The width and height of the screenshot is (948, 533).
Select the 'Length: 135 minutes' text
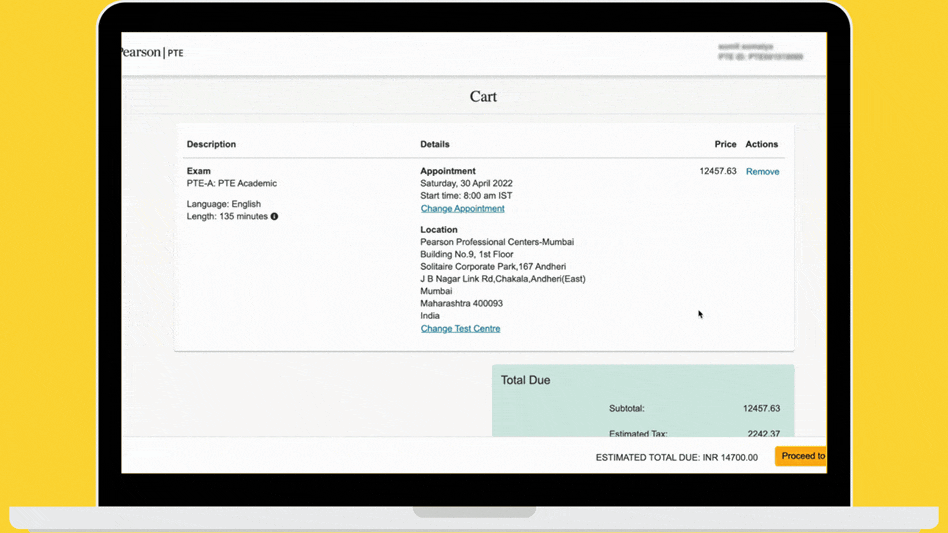(x=227, y=216)
